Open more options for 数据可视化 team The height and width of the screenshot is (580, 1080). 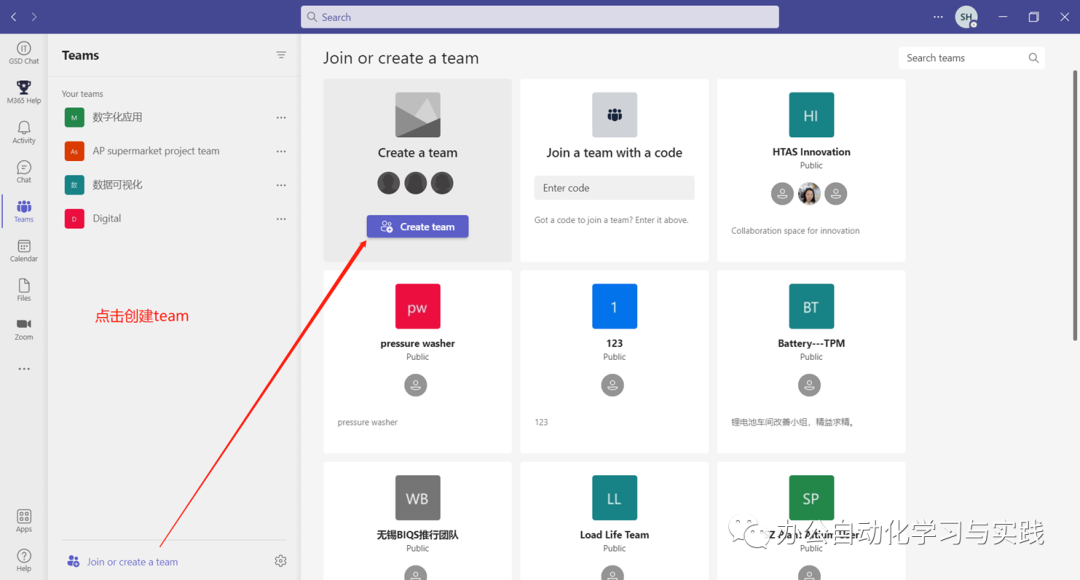point(281,185)
